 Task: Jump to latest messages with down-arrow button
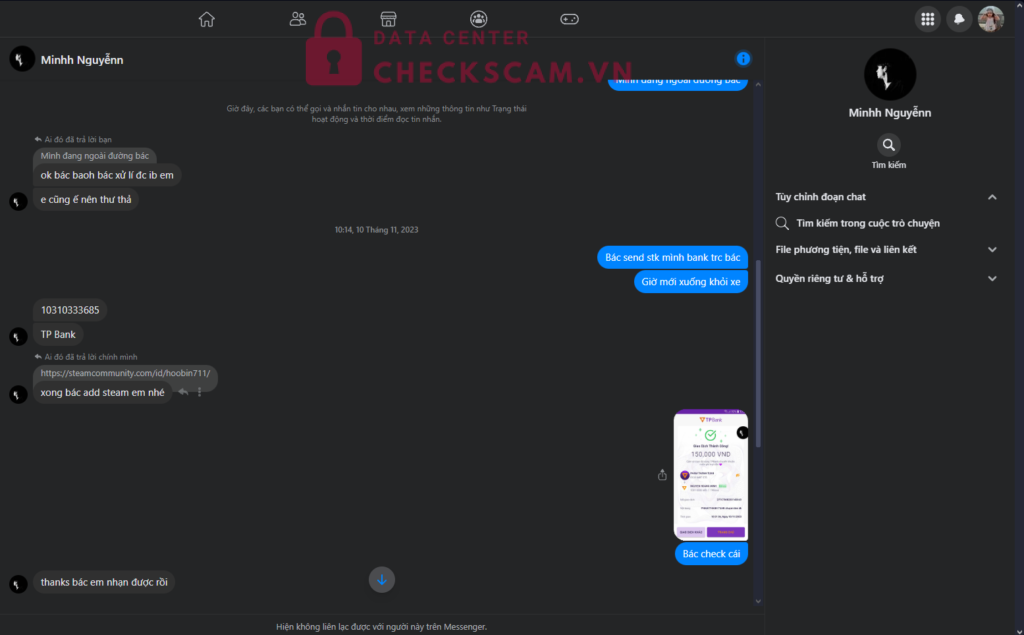point(382,579)
